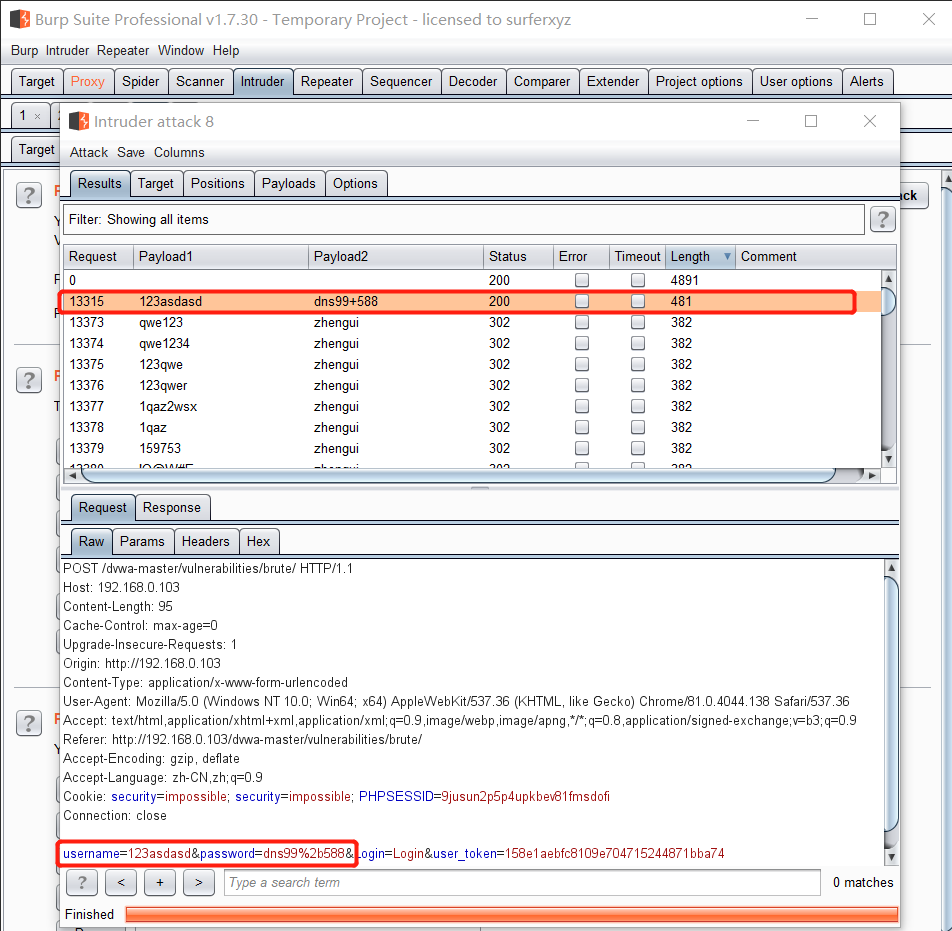Click results table horizontal scroll left arrow
The width and height of the screenshot is (952, 931).
click(72, 476)
